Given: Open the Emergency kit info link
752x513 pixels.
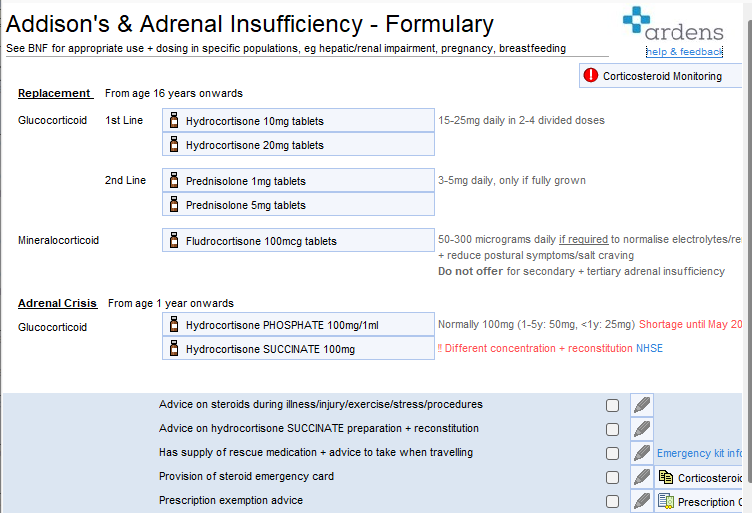Looking at the screenshot, I should pos(700,453).
